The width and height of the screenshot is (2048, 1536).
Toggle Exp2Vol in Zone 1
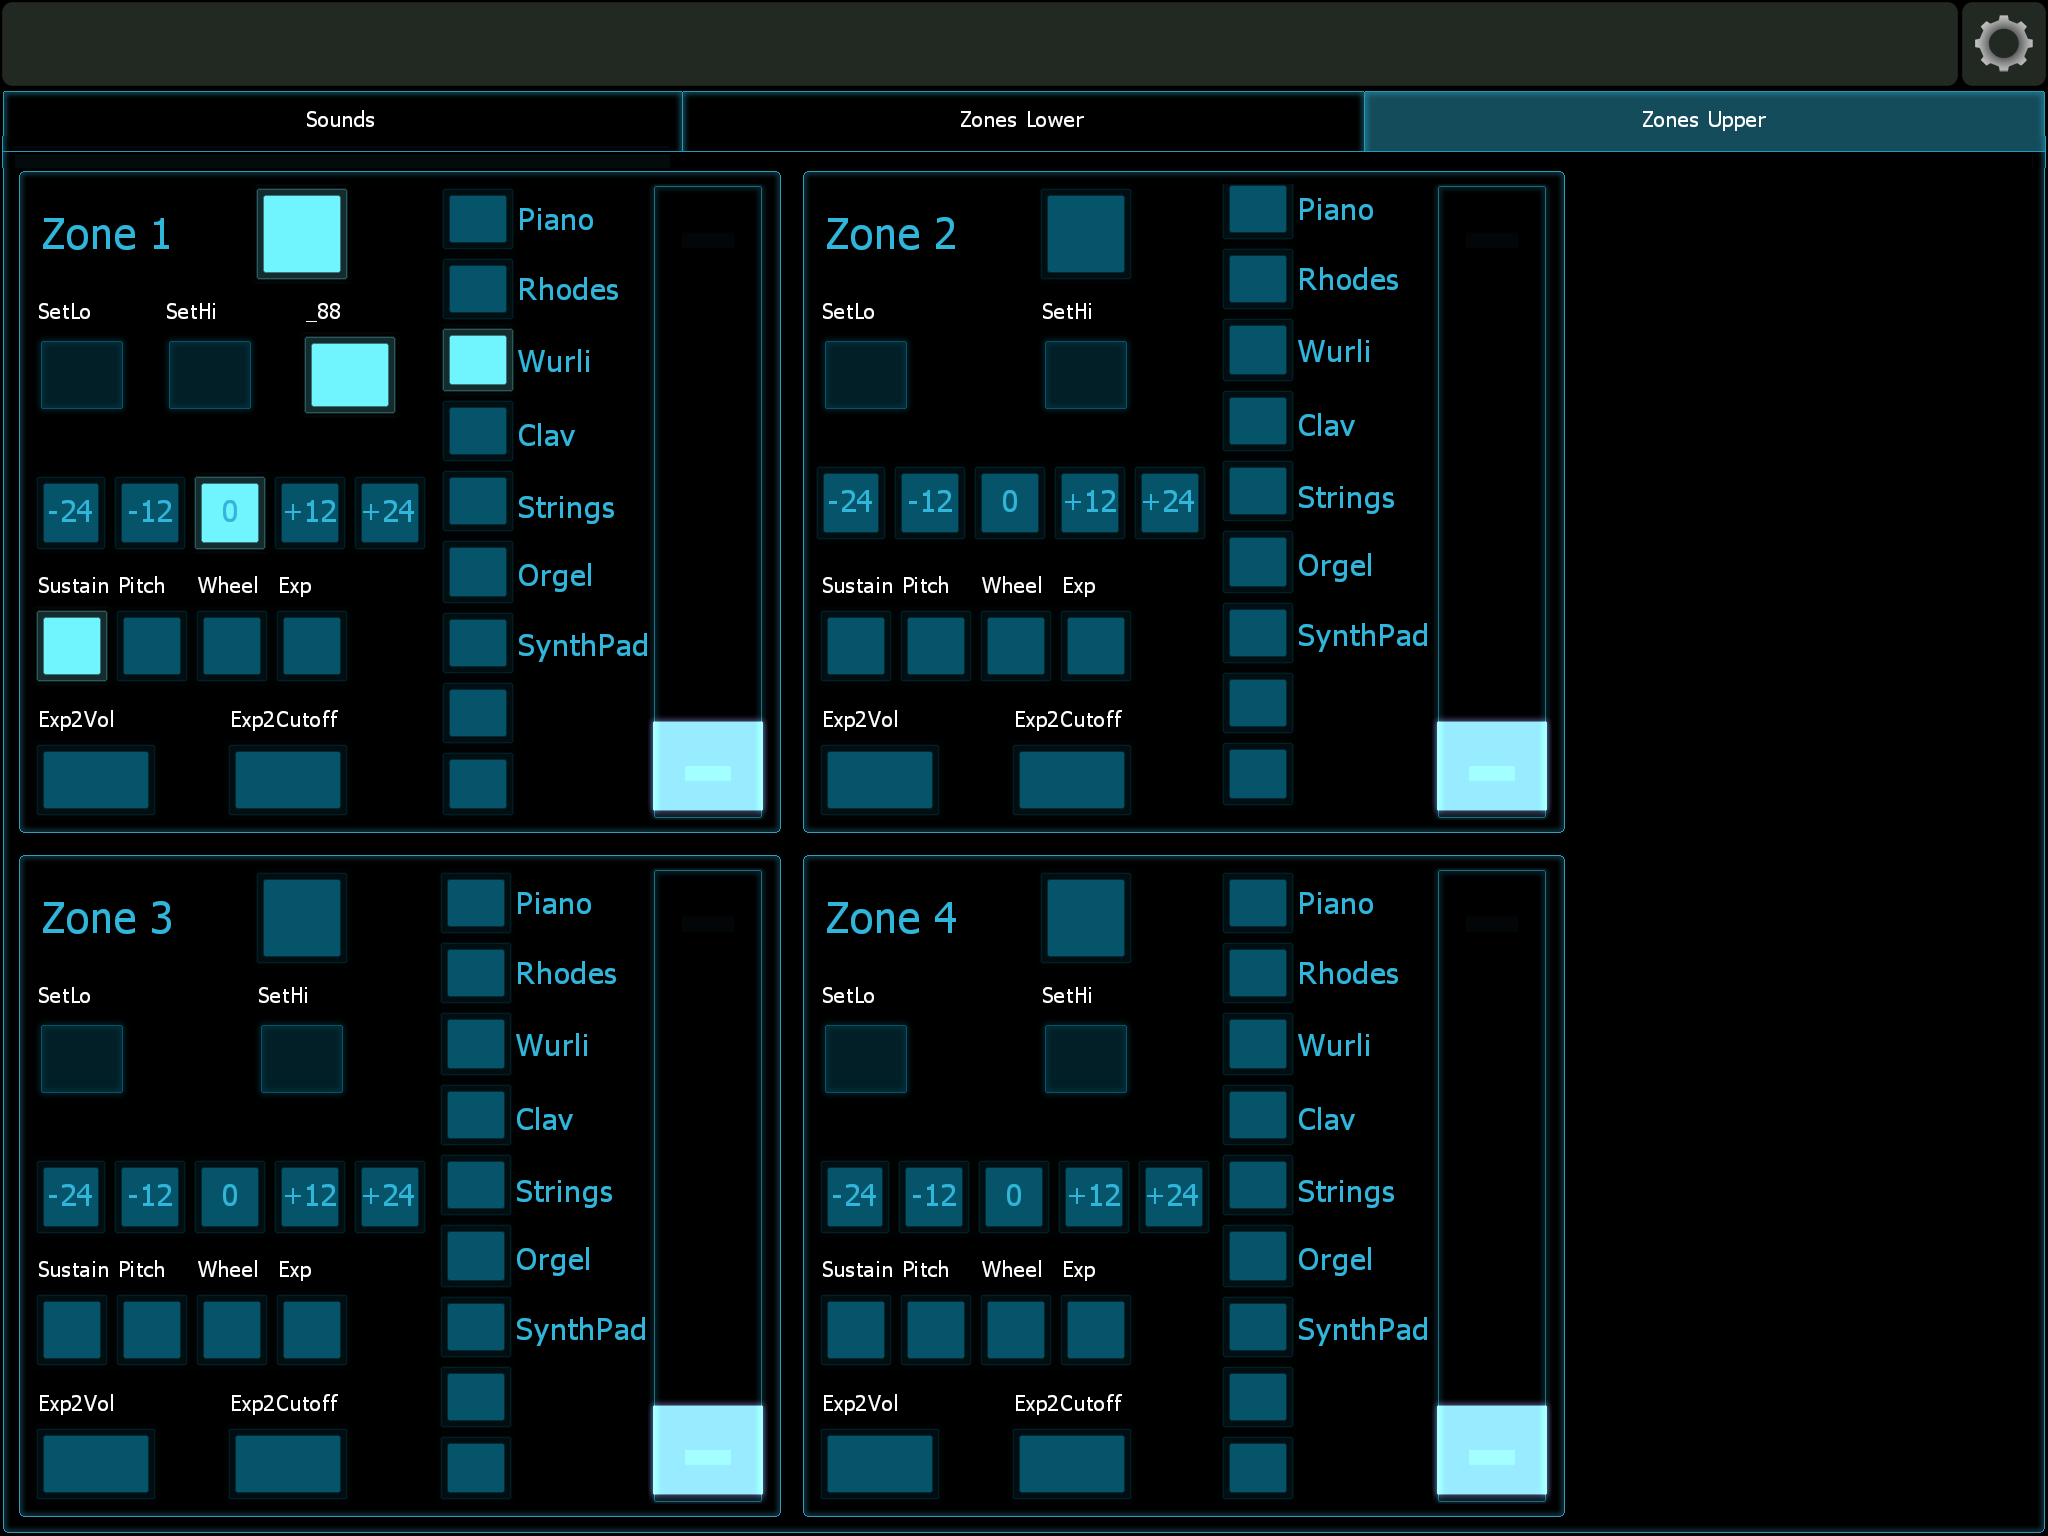click(96, 780)
